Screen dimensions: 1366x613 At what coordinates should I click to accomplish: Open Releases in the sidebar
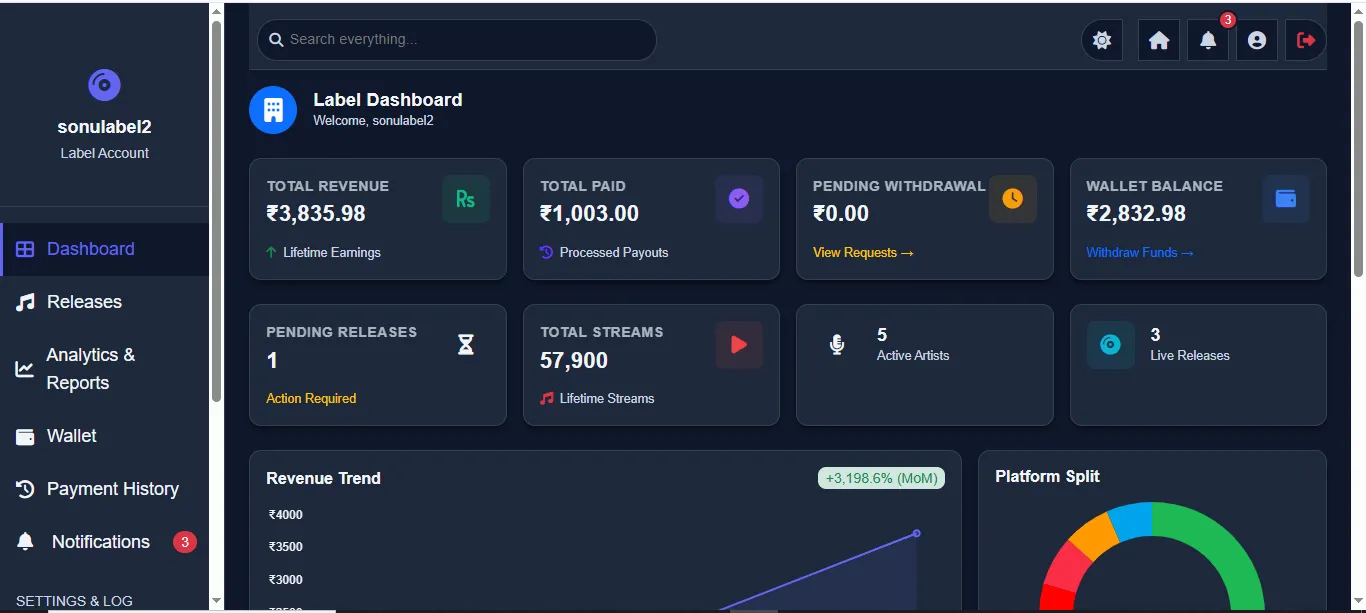pyautogui.click(x=104, y=302)
